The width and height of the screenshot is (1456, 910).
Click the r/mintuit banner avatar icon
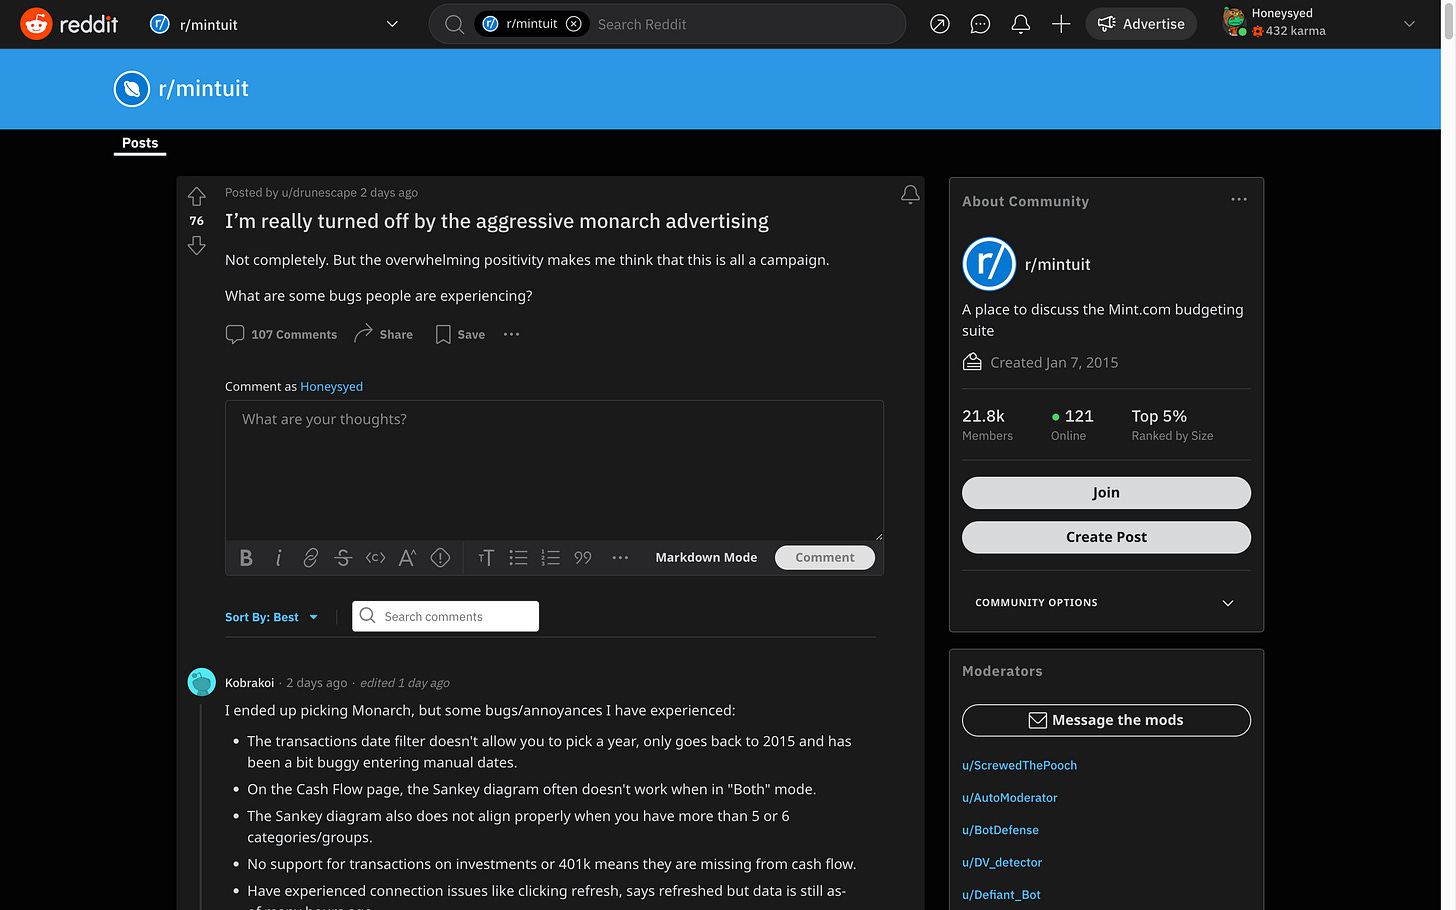pyautogui.click(x=132, y=89)
